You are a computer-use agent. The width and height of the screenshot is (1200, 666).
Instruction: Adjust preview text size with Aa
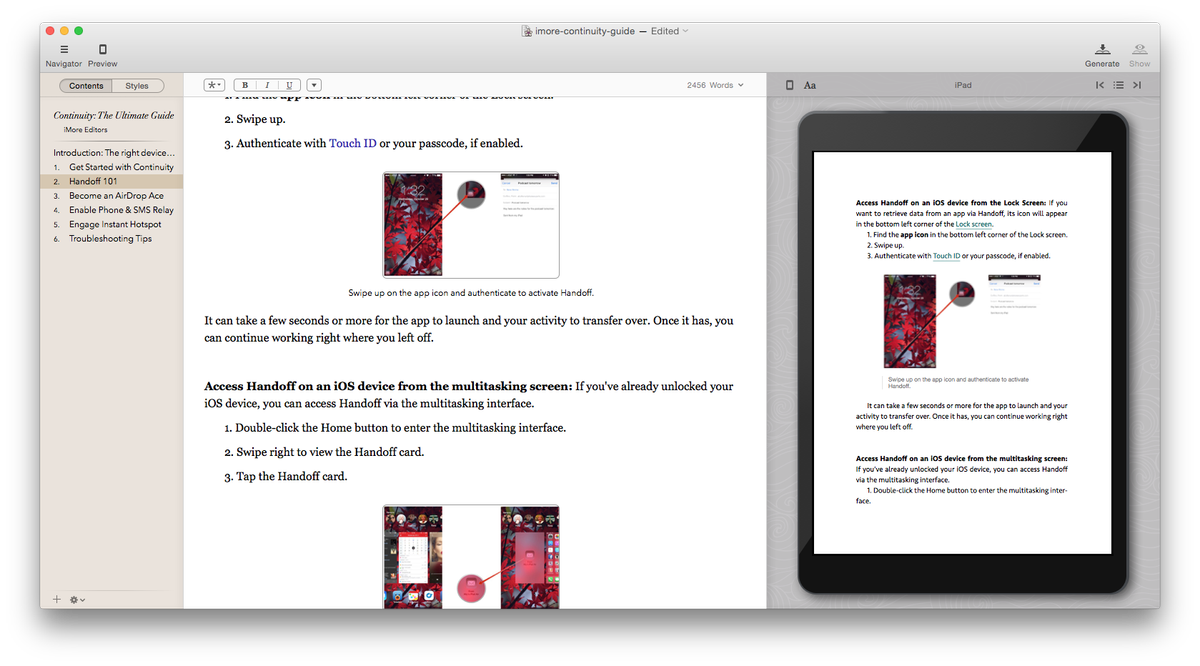coord(809,85)
